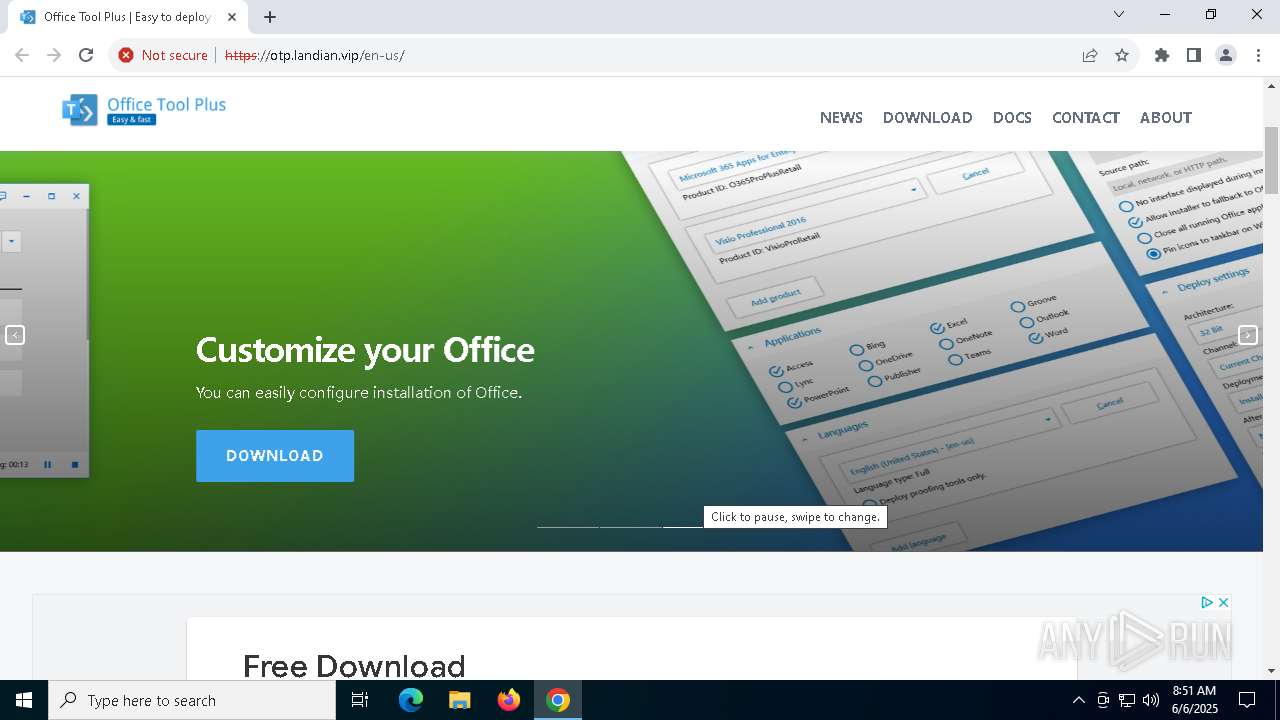Select the second carousel slide indicator
The width and height of the screenshot is (1280, 720).
[630, 526]
